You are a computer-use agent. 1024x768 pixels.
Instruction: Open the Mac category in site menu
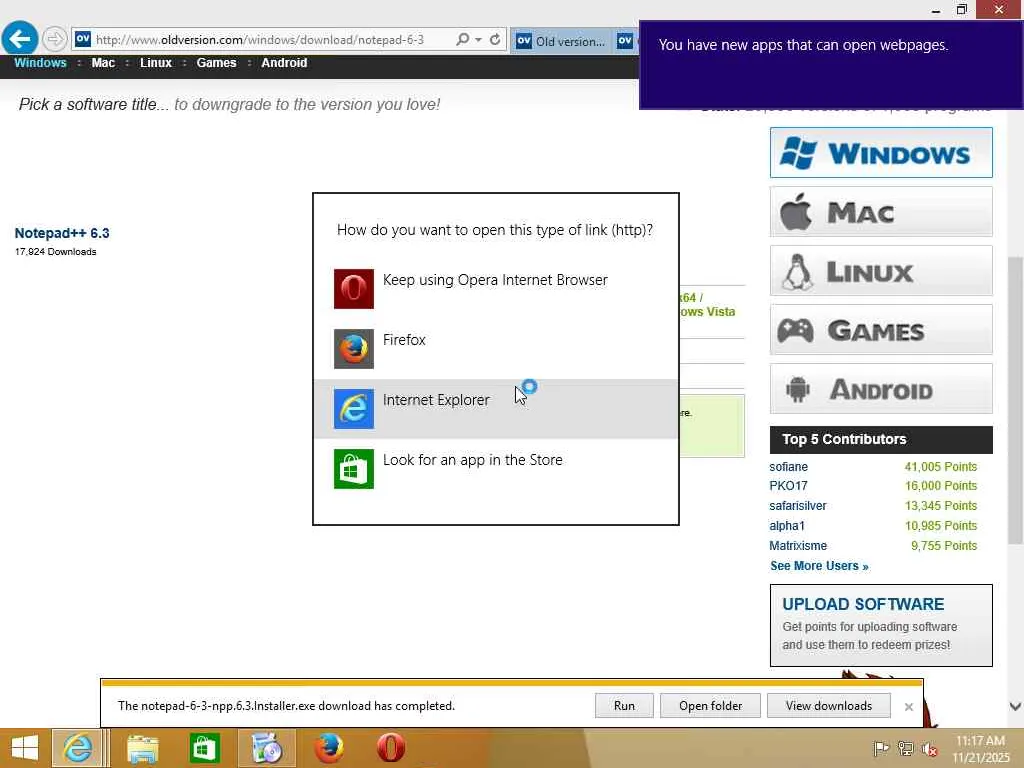pyautogui.click(x=103, y=63)
